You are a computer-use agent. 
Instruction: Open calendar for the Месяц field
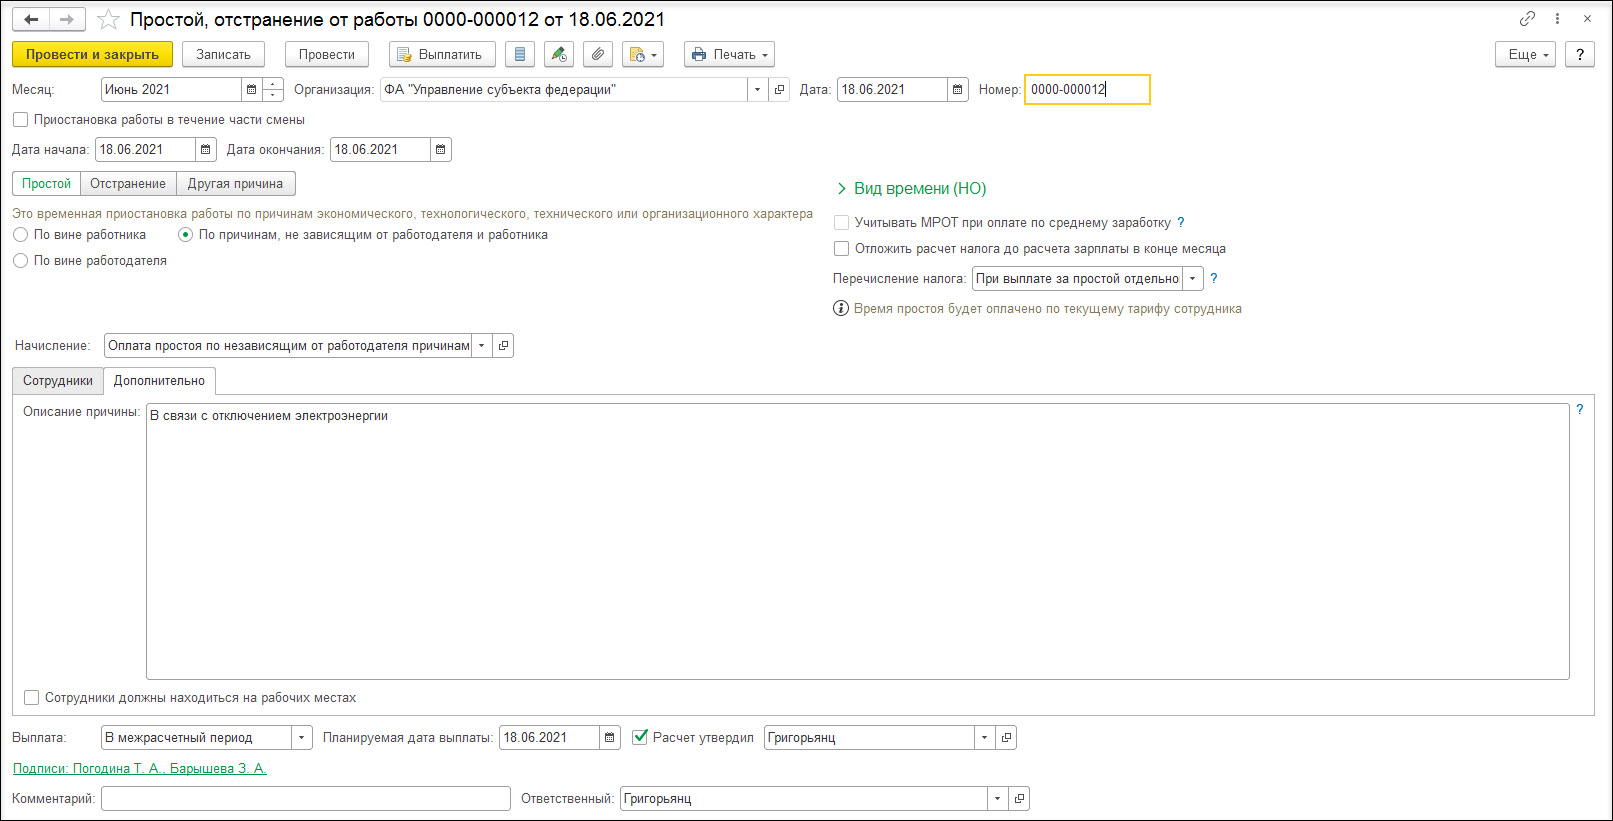click(x=251, y=90)
